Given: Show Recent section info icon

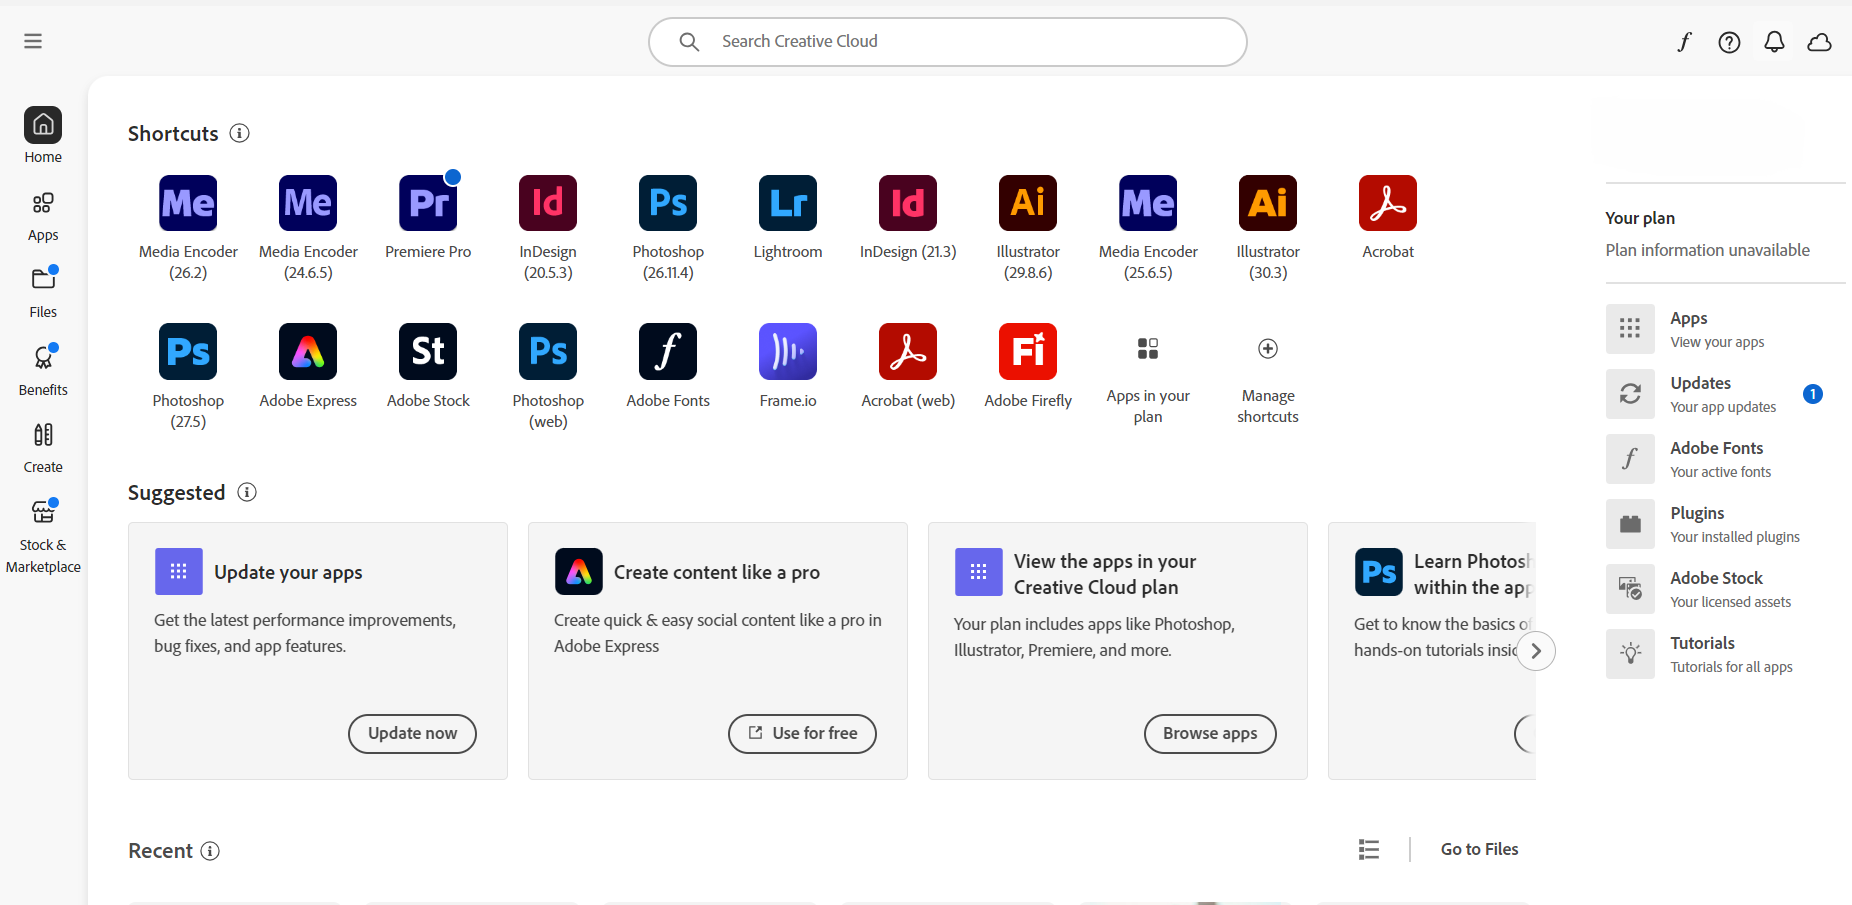Looking at the screenshot, I should click(x=210, y=851).
